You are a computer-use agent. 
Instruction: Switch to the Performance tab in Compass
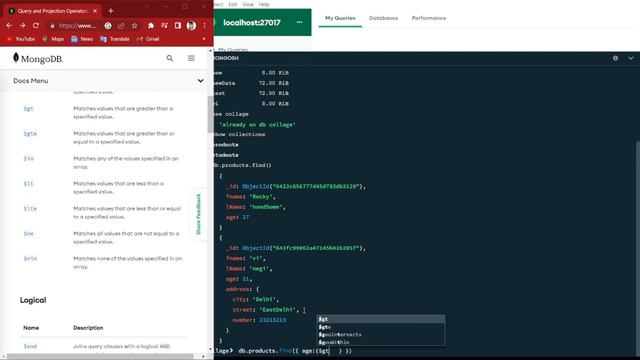(429, 18)
